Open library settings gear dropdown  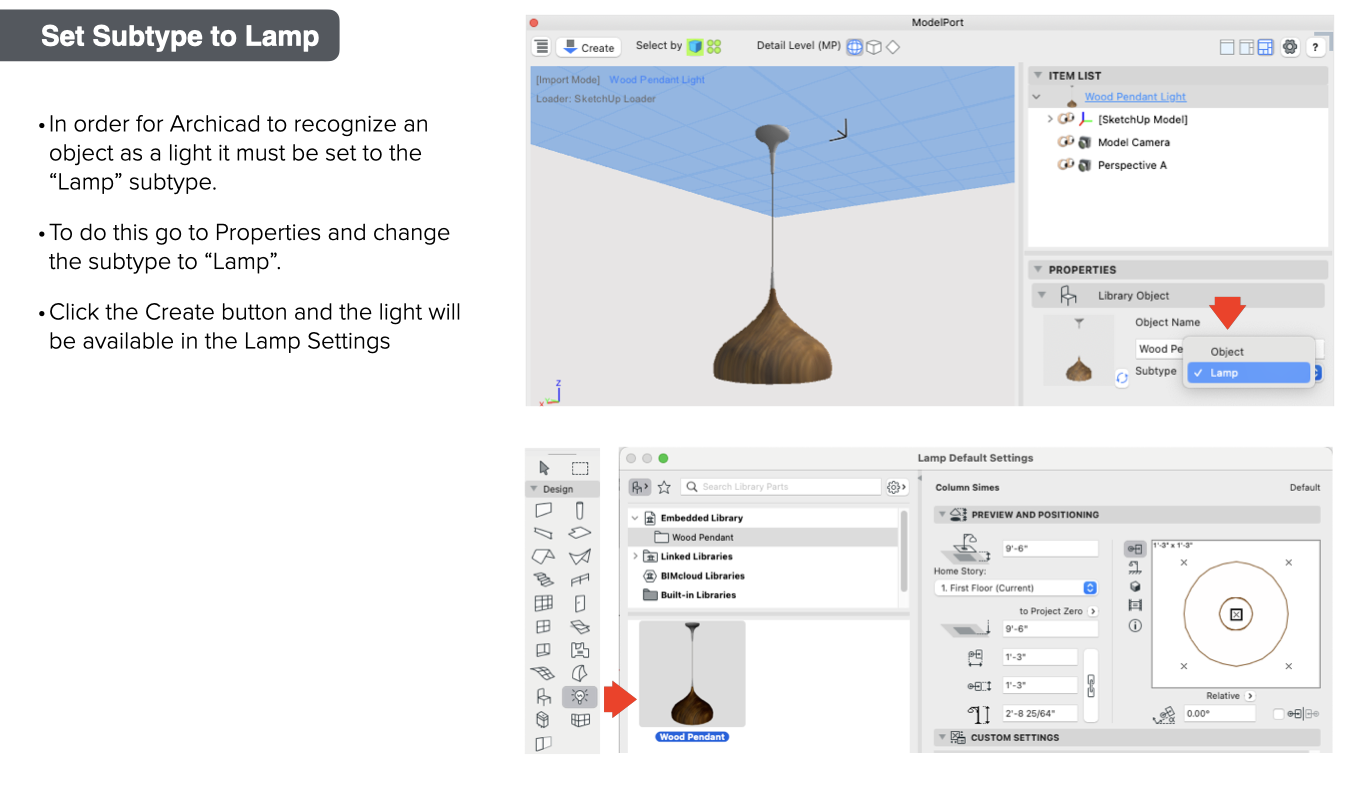click(896, 487)
